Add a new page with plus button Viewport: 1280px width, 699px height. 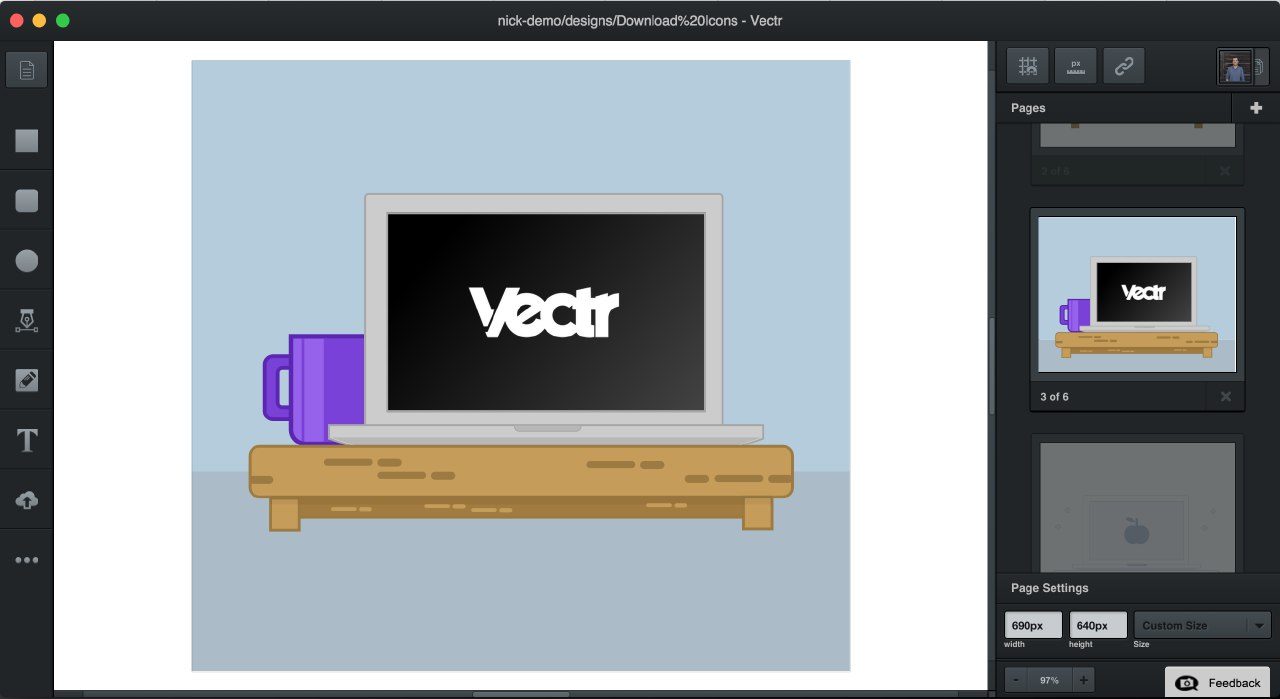[x=1256, y=108]
